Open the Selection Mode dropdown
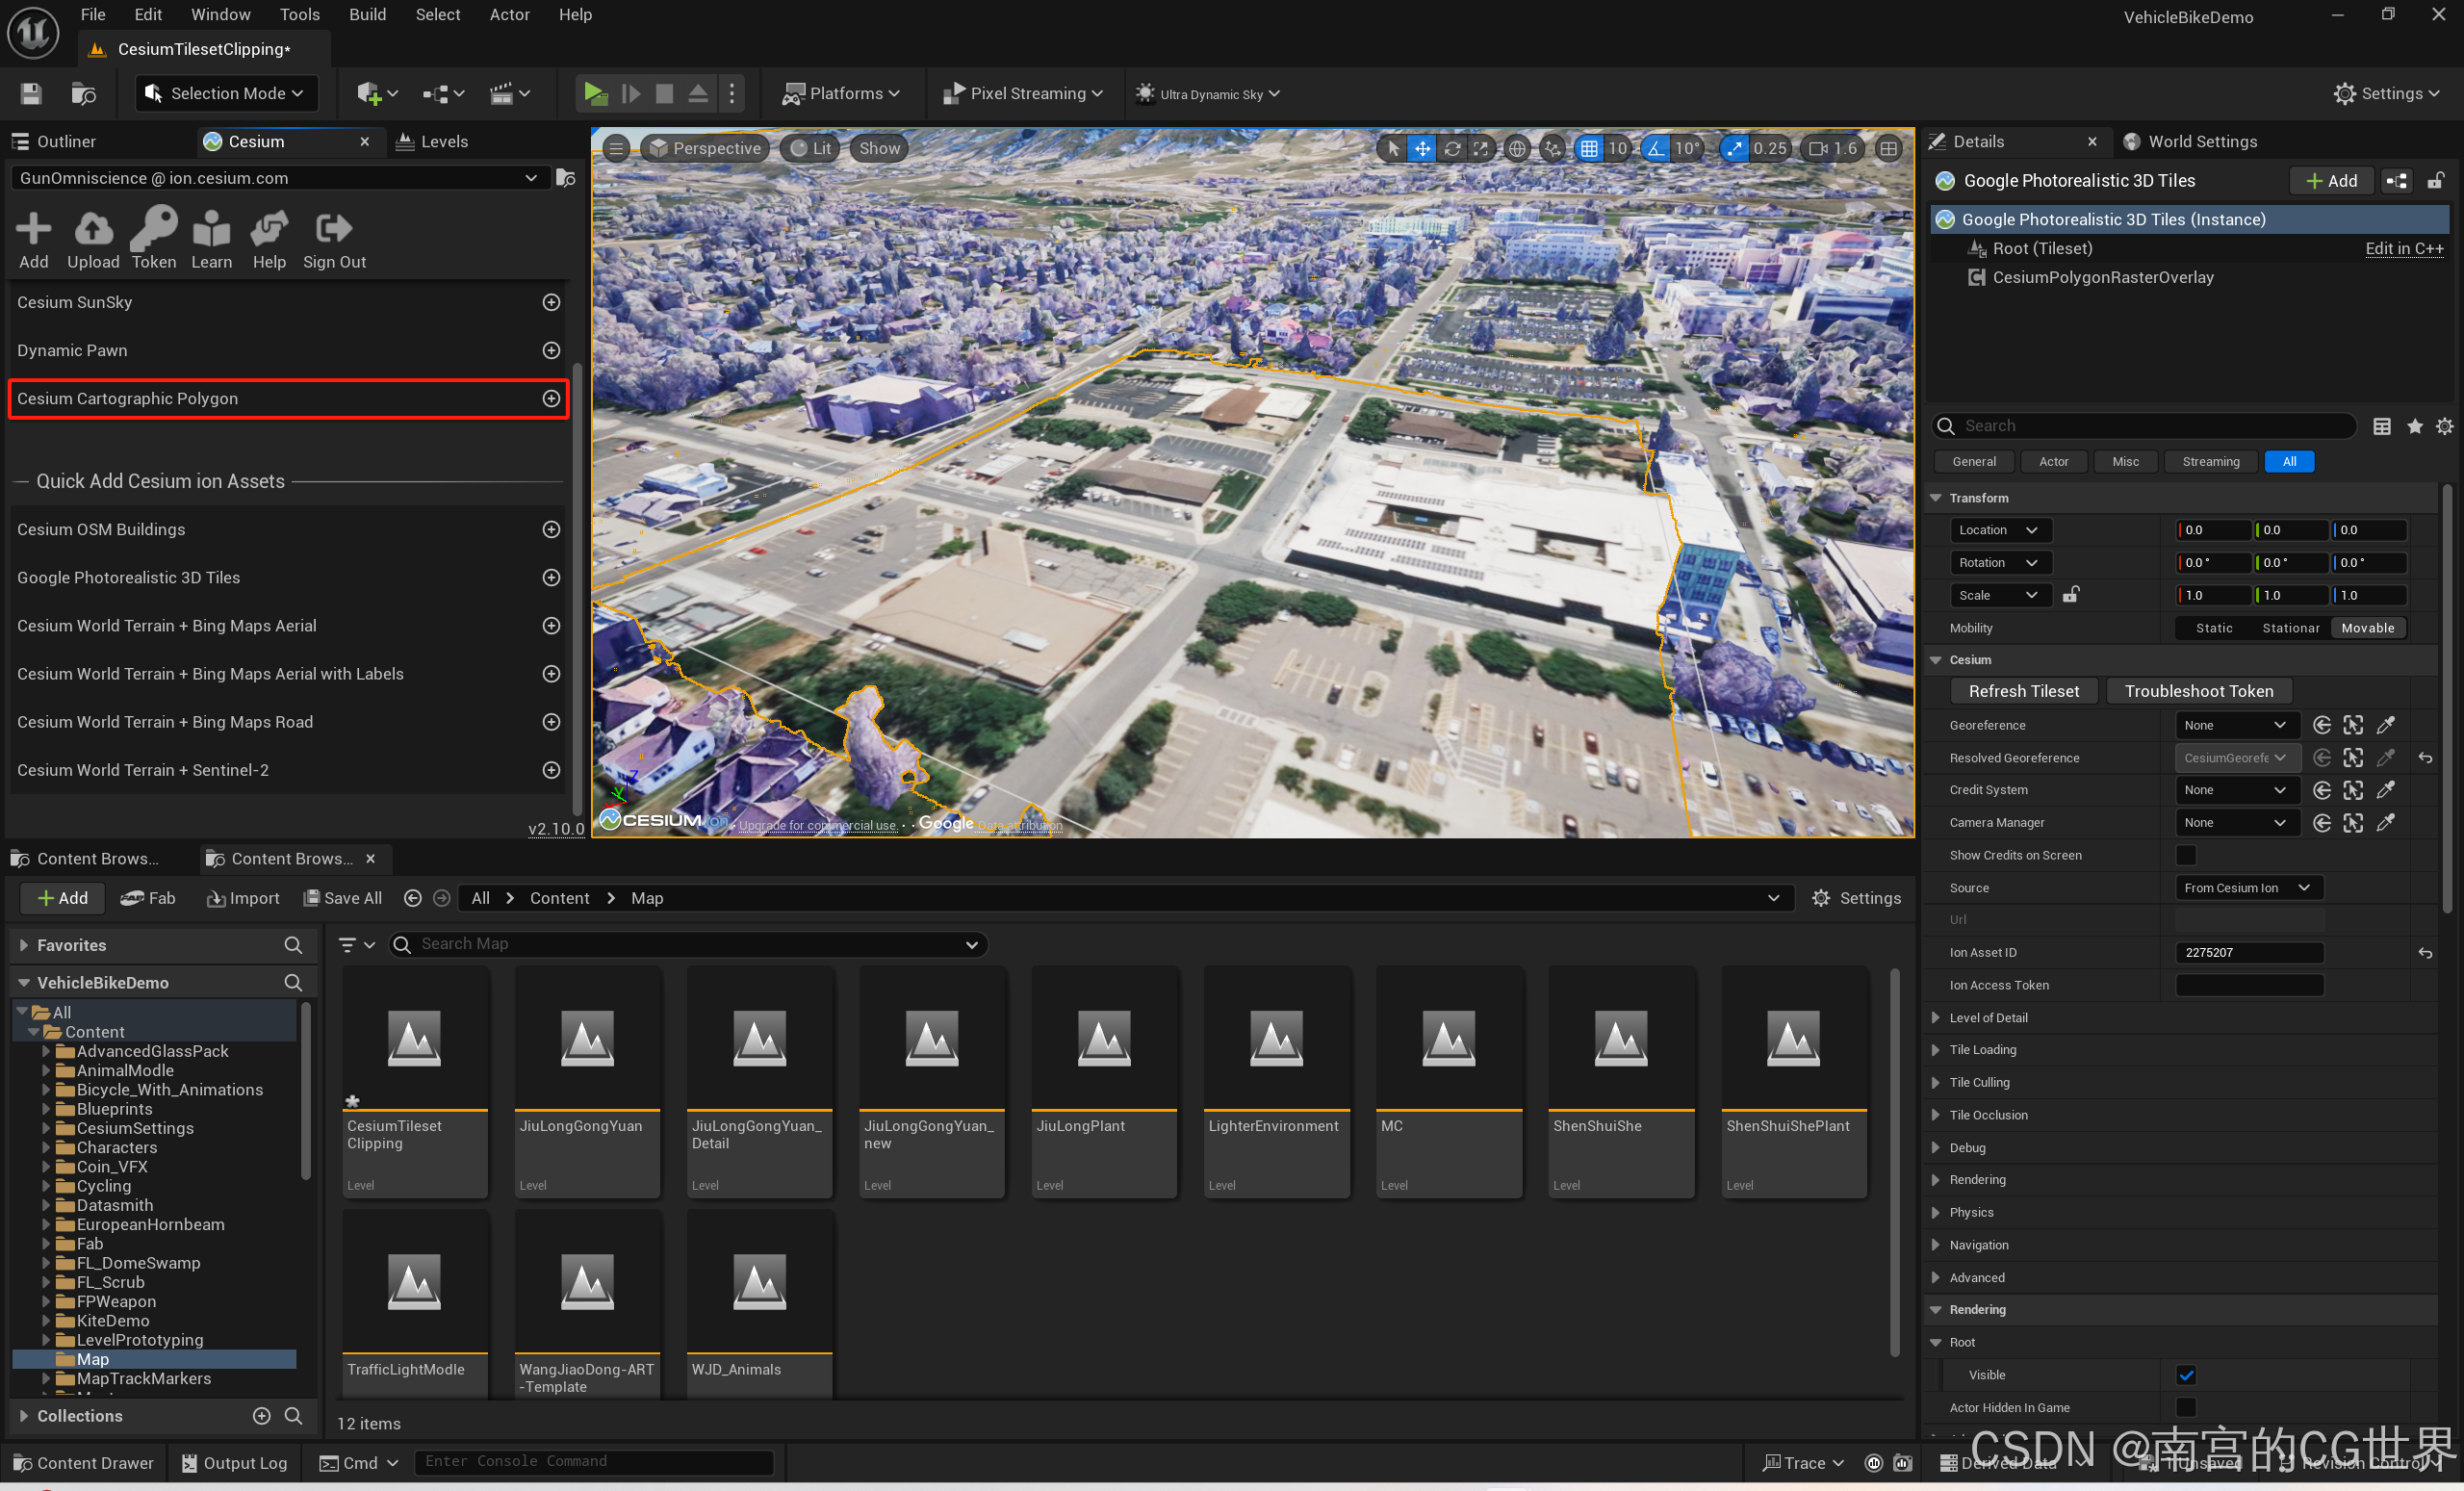The width and height of the screenshot is (2464, 1491). [x=226, y=93]
